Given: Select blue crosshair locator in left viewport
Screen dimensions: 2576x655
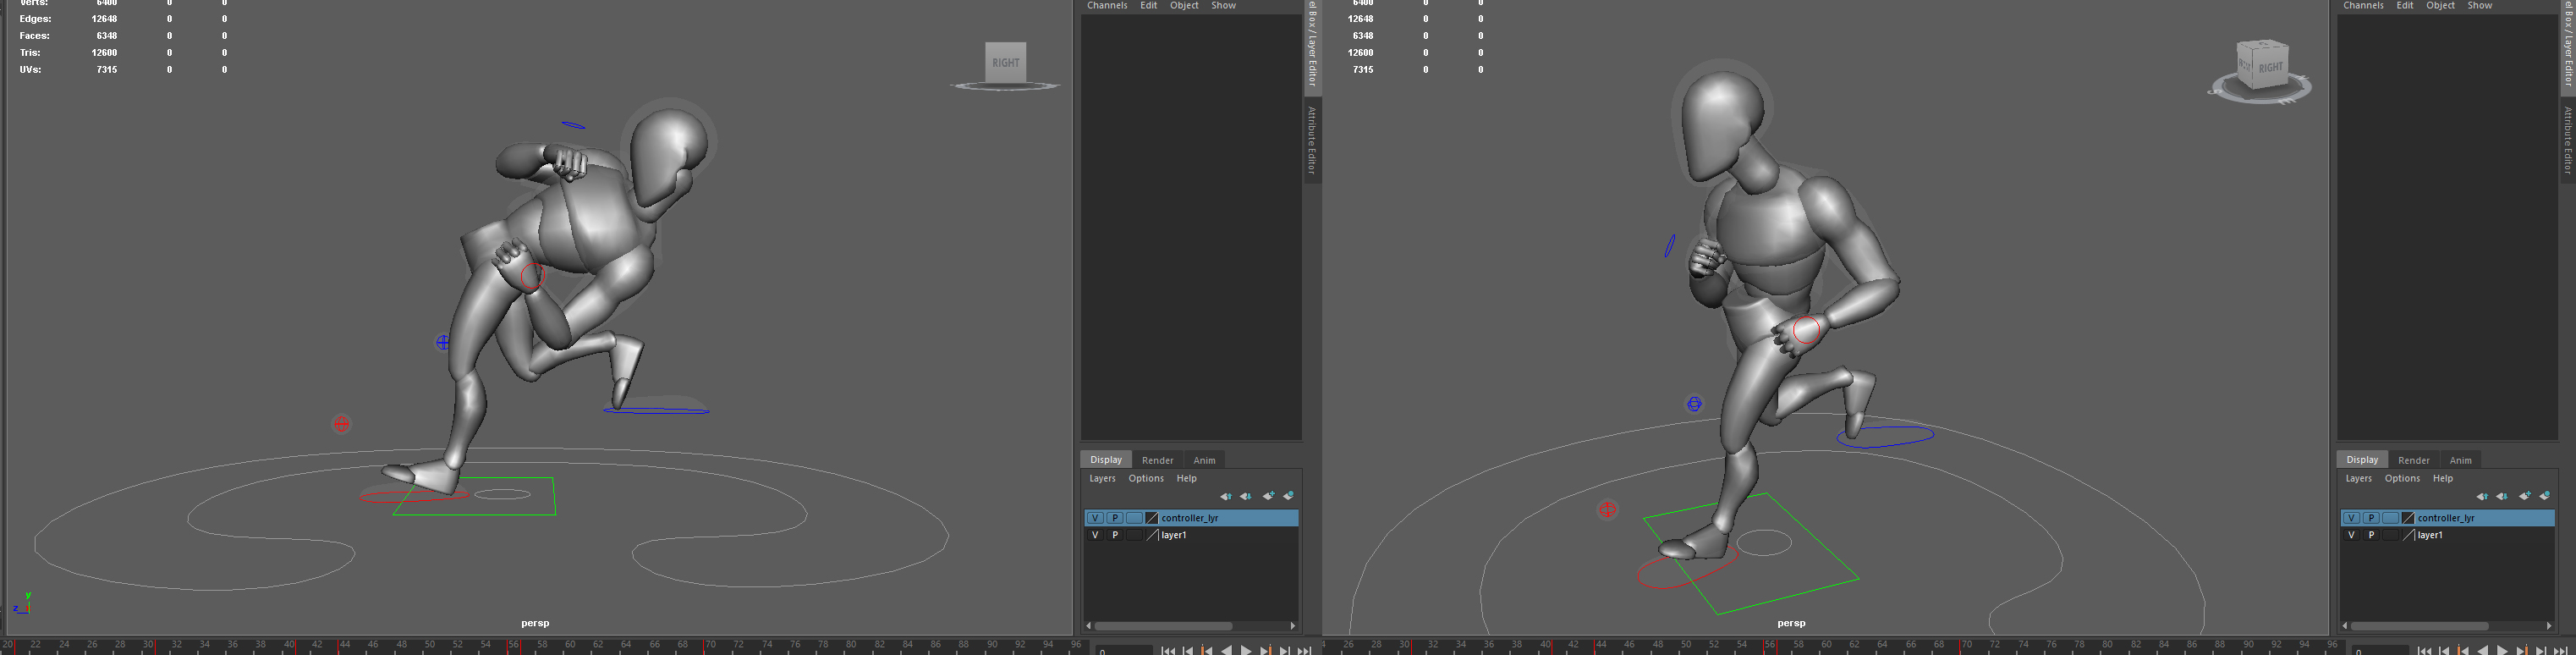Looking at the screenshot, I should click(x=442, y=342).
